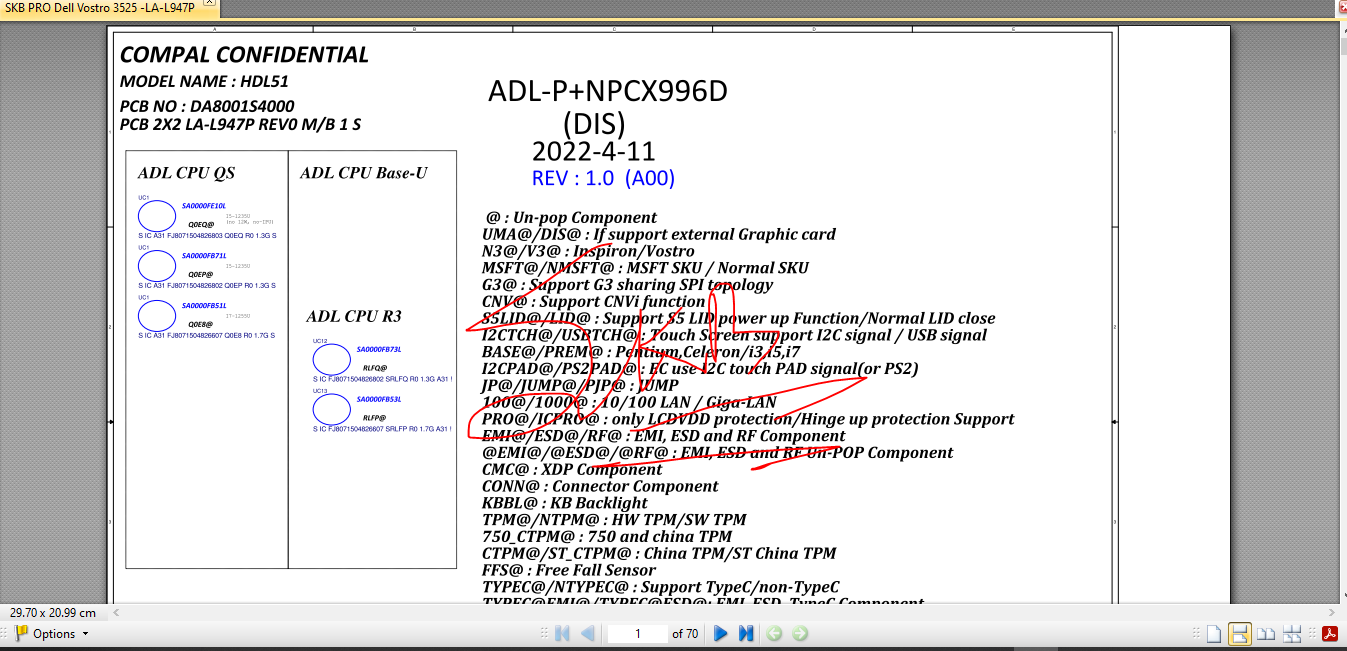Click the (DIS) text under title

pyautogui.click(x=594, y=124)
